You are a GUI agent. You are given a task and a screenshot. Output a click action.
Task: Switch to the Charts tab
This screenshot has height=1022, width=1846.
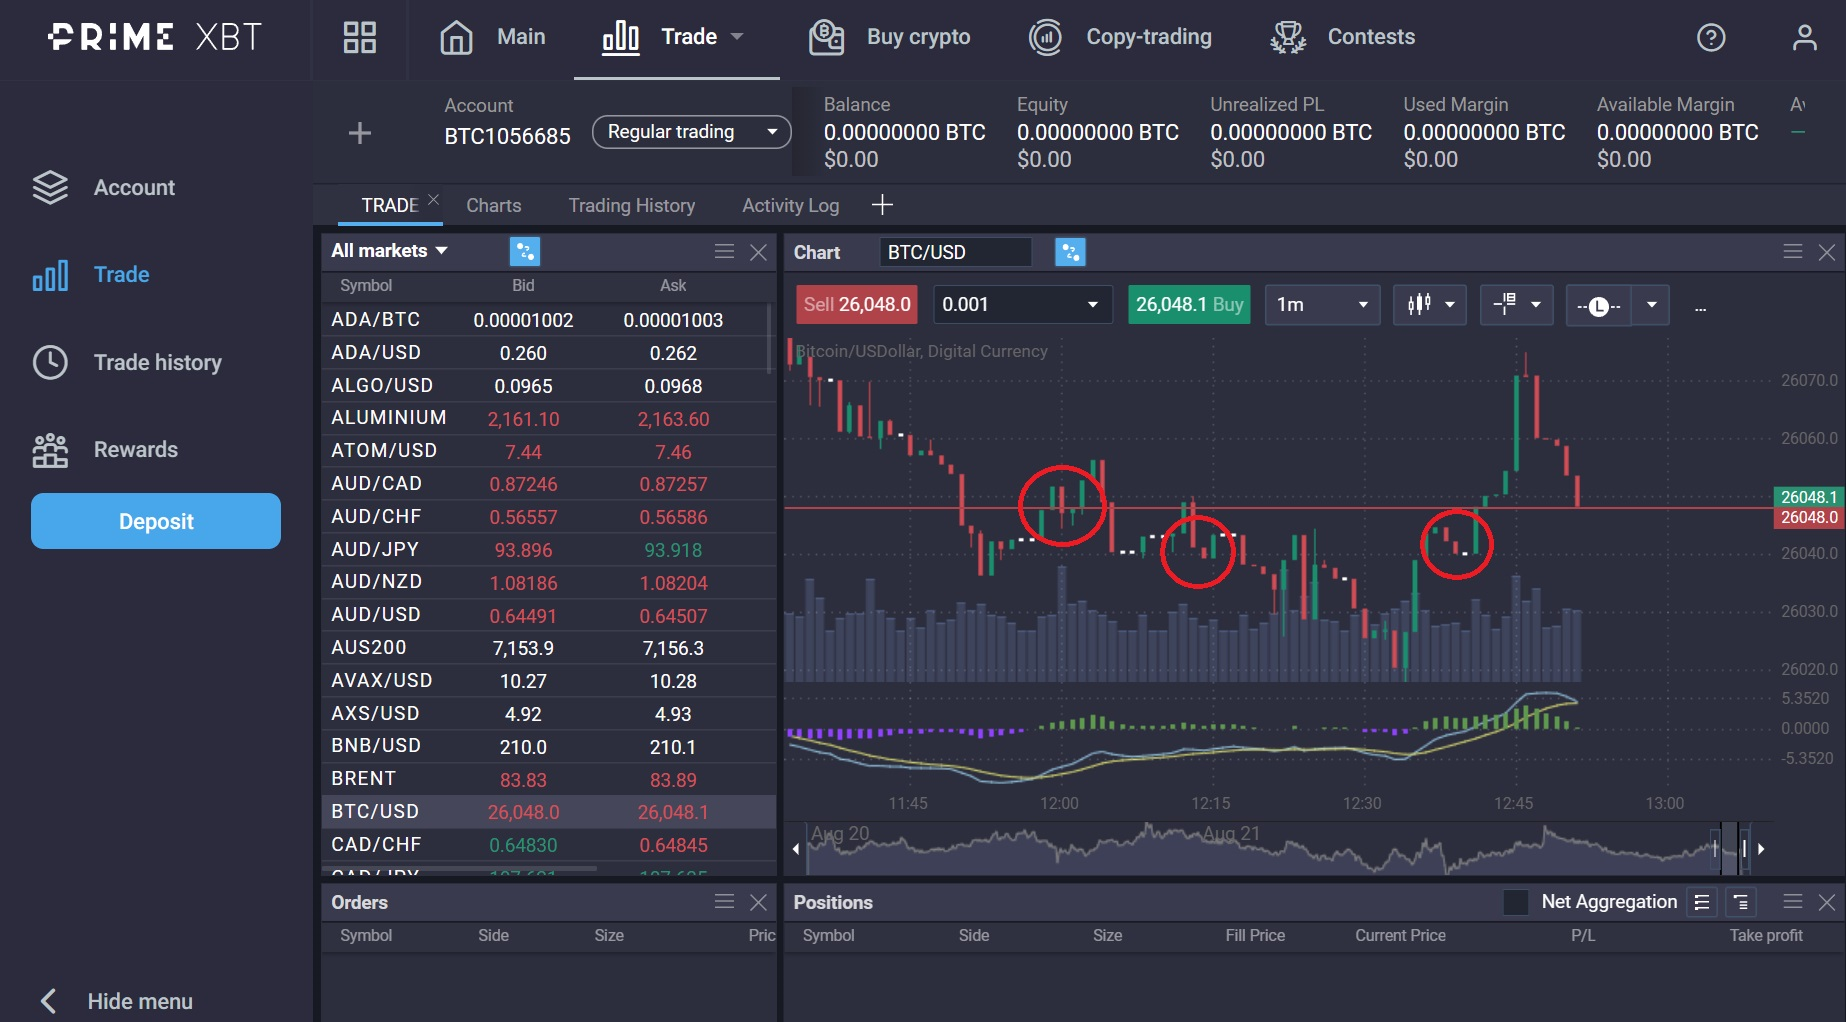[493, 205]
